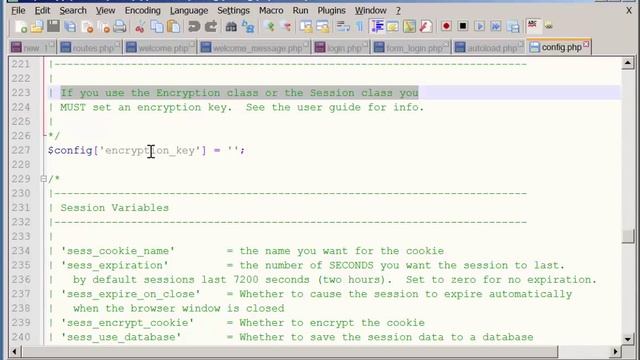The height and width of the screenshot is (360, 640).
Task: Open the File menu
Action: point(18,10)
